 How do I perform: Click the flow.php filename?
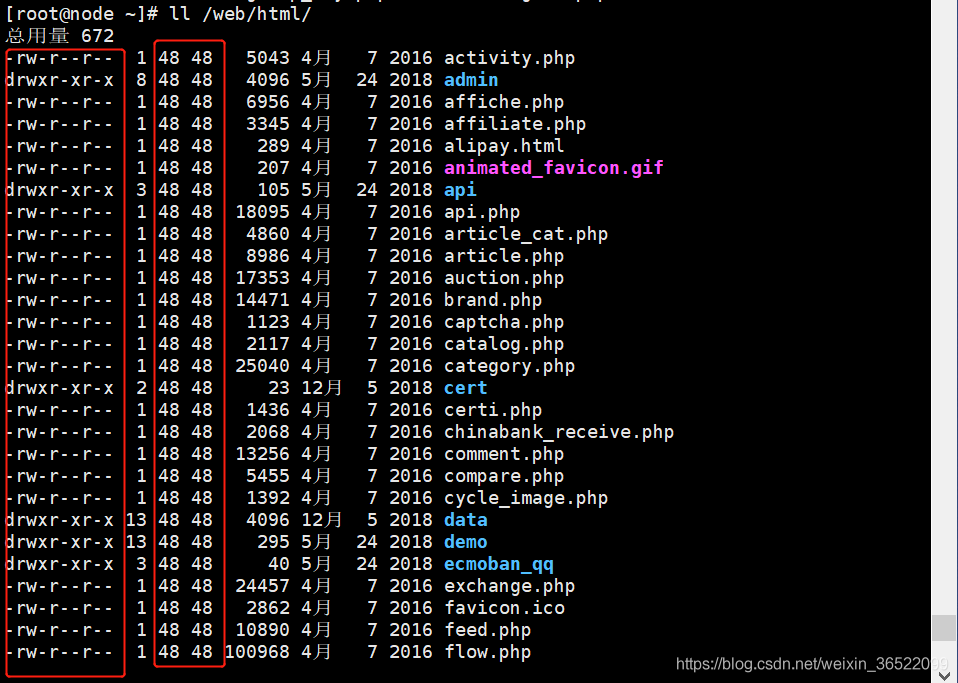[487, 652]
